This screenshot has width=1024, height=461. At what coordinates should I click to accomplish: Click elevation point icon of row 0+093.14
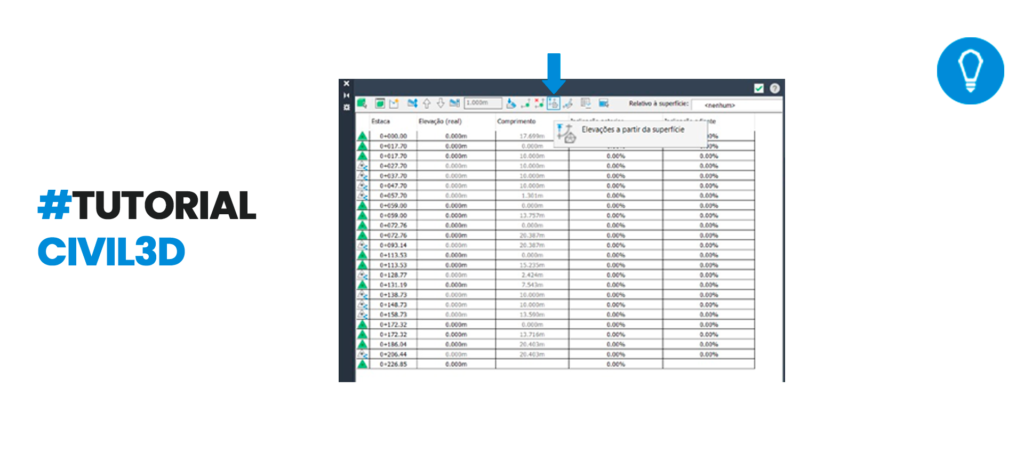point(362,245)
